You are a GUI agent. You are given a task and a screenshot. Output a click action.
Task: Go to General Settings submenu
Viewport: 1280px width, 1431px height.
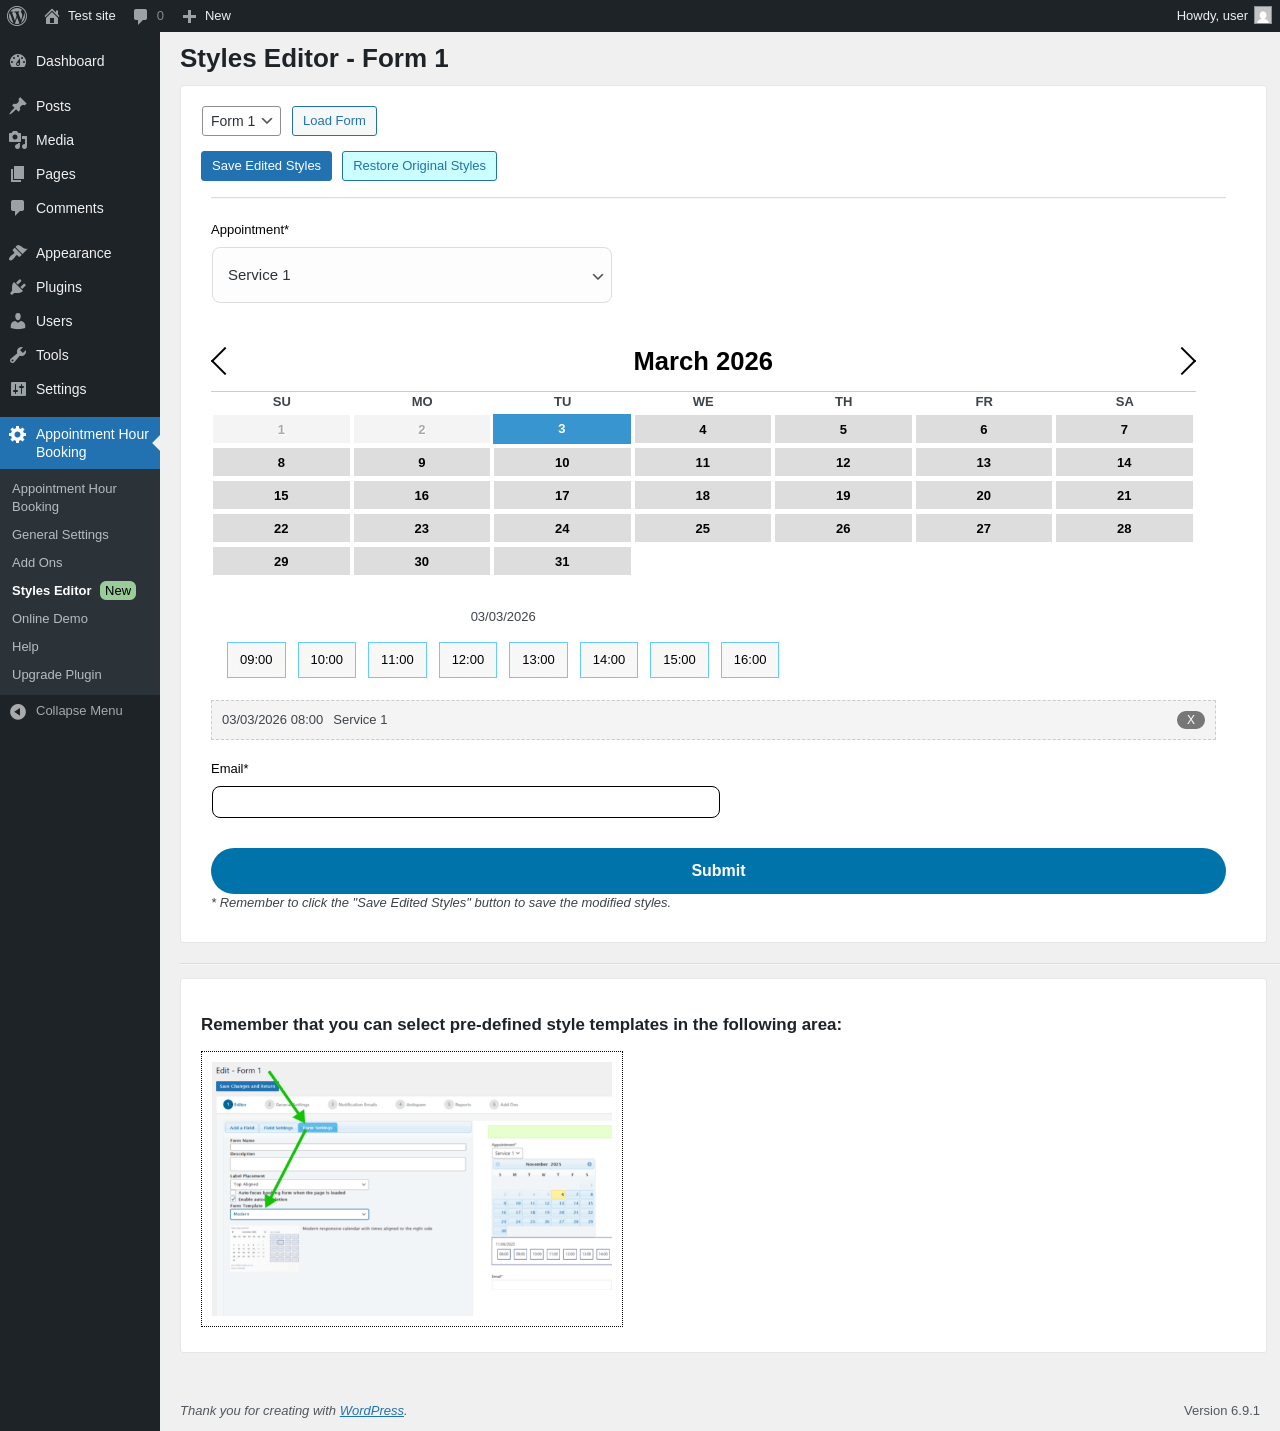coord(60,535)
